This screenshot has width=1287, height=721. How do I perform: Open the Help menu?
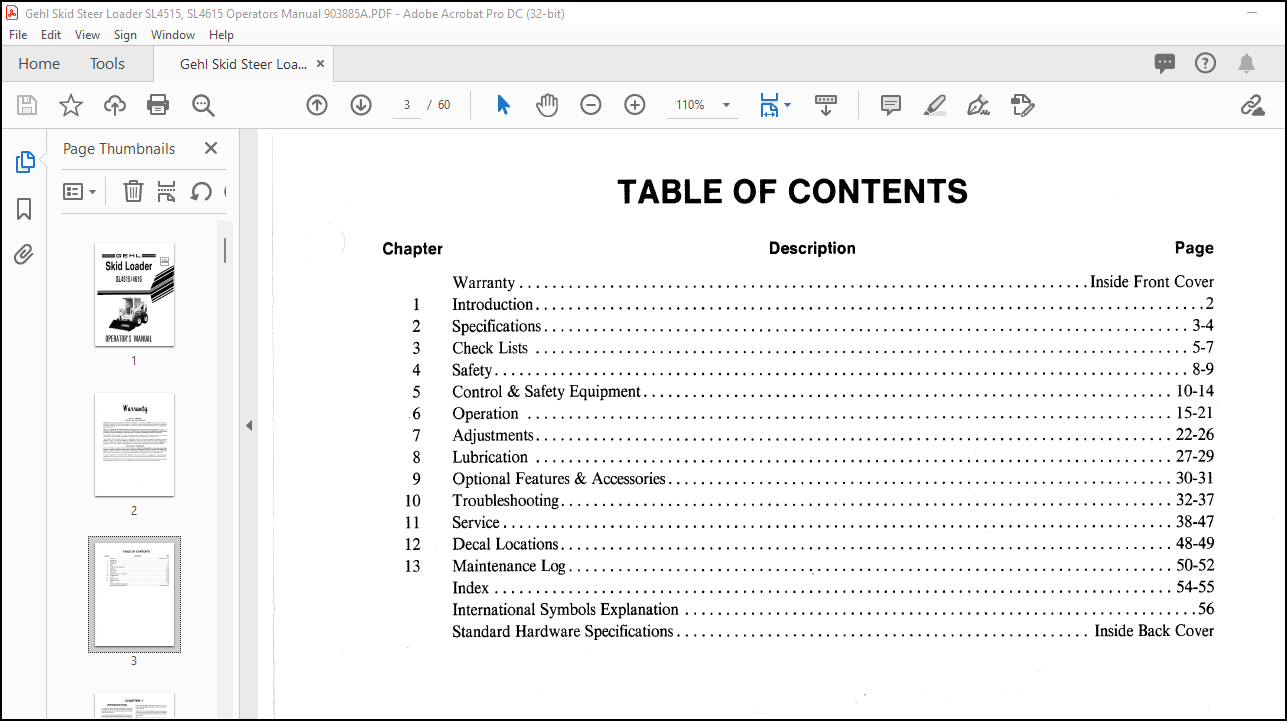[x=221, y=35]
